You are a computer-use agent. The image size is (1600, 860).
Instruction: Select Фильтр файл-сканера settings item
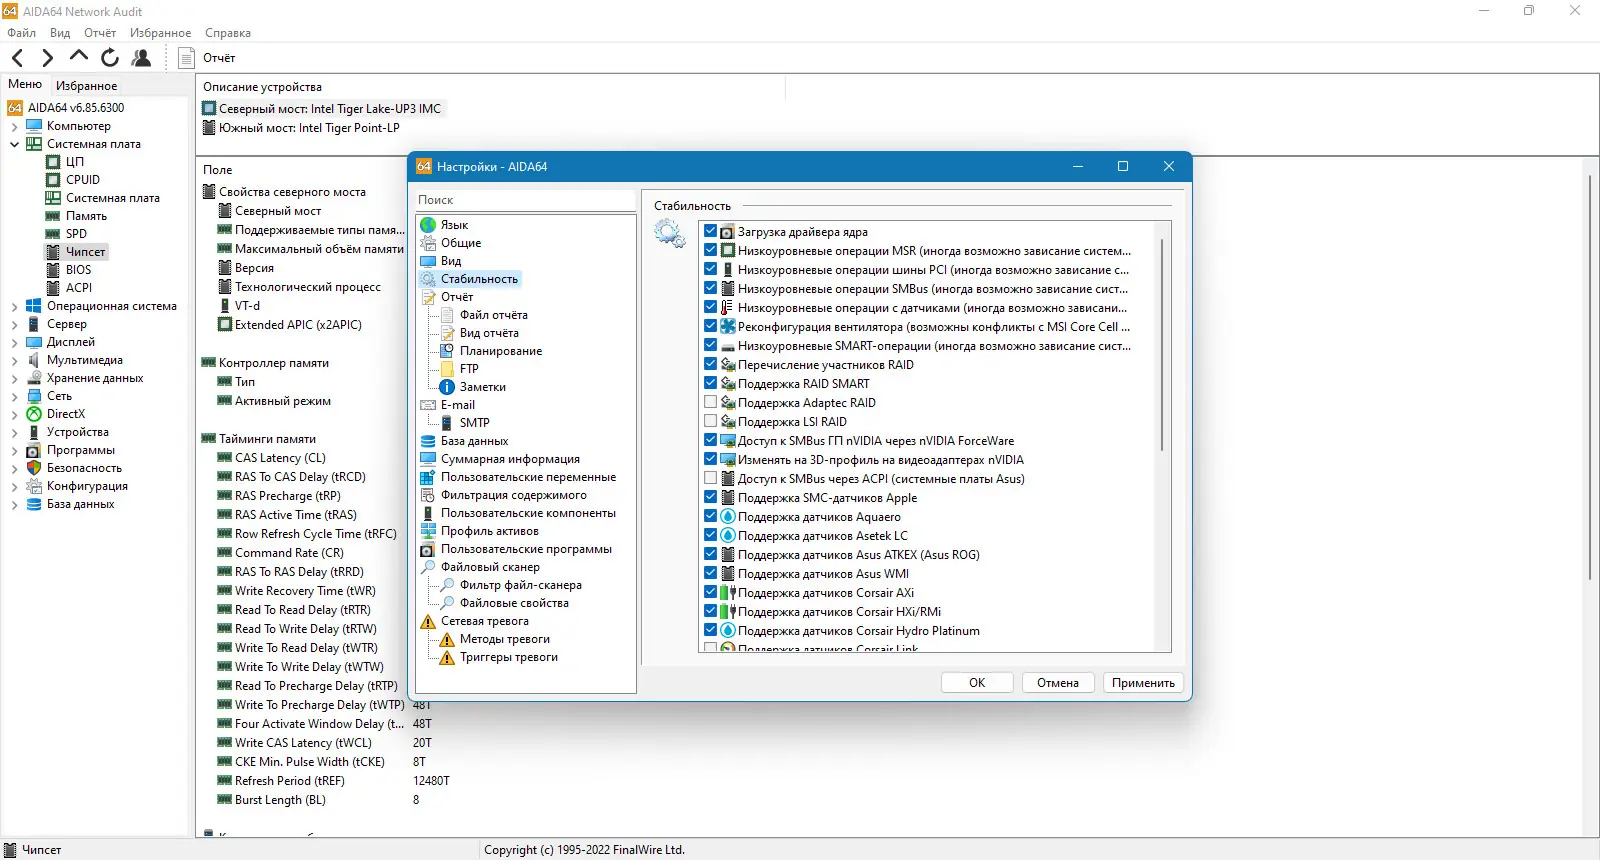(x=521, y=585)
